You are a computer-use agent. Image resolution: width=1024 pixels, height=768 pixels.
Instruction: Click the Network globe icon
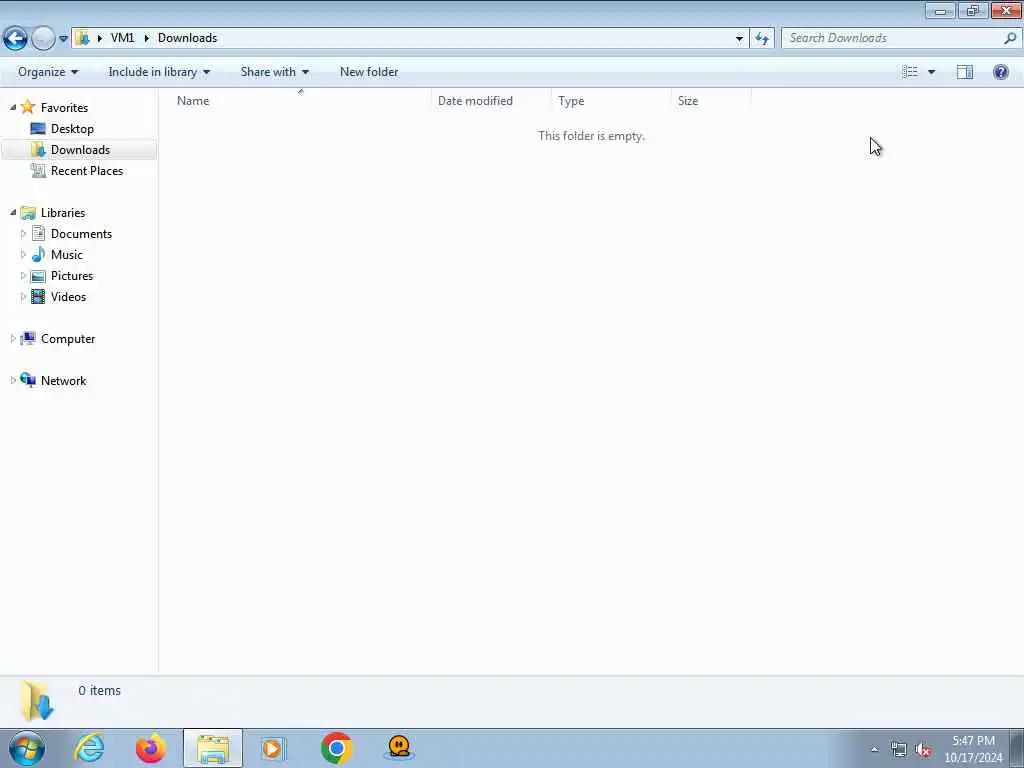point(27,380)
